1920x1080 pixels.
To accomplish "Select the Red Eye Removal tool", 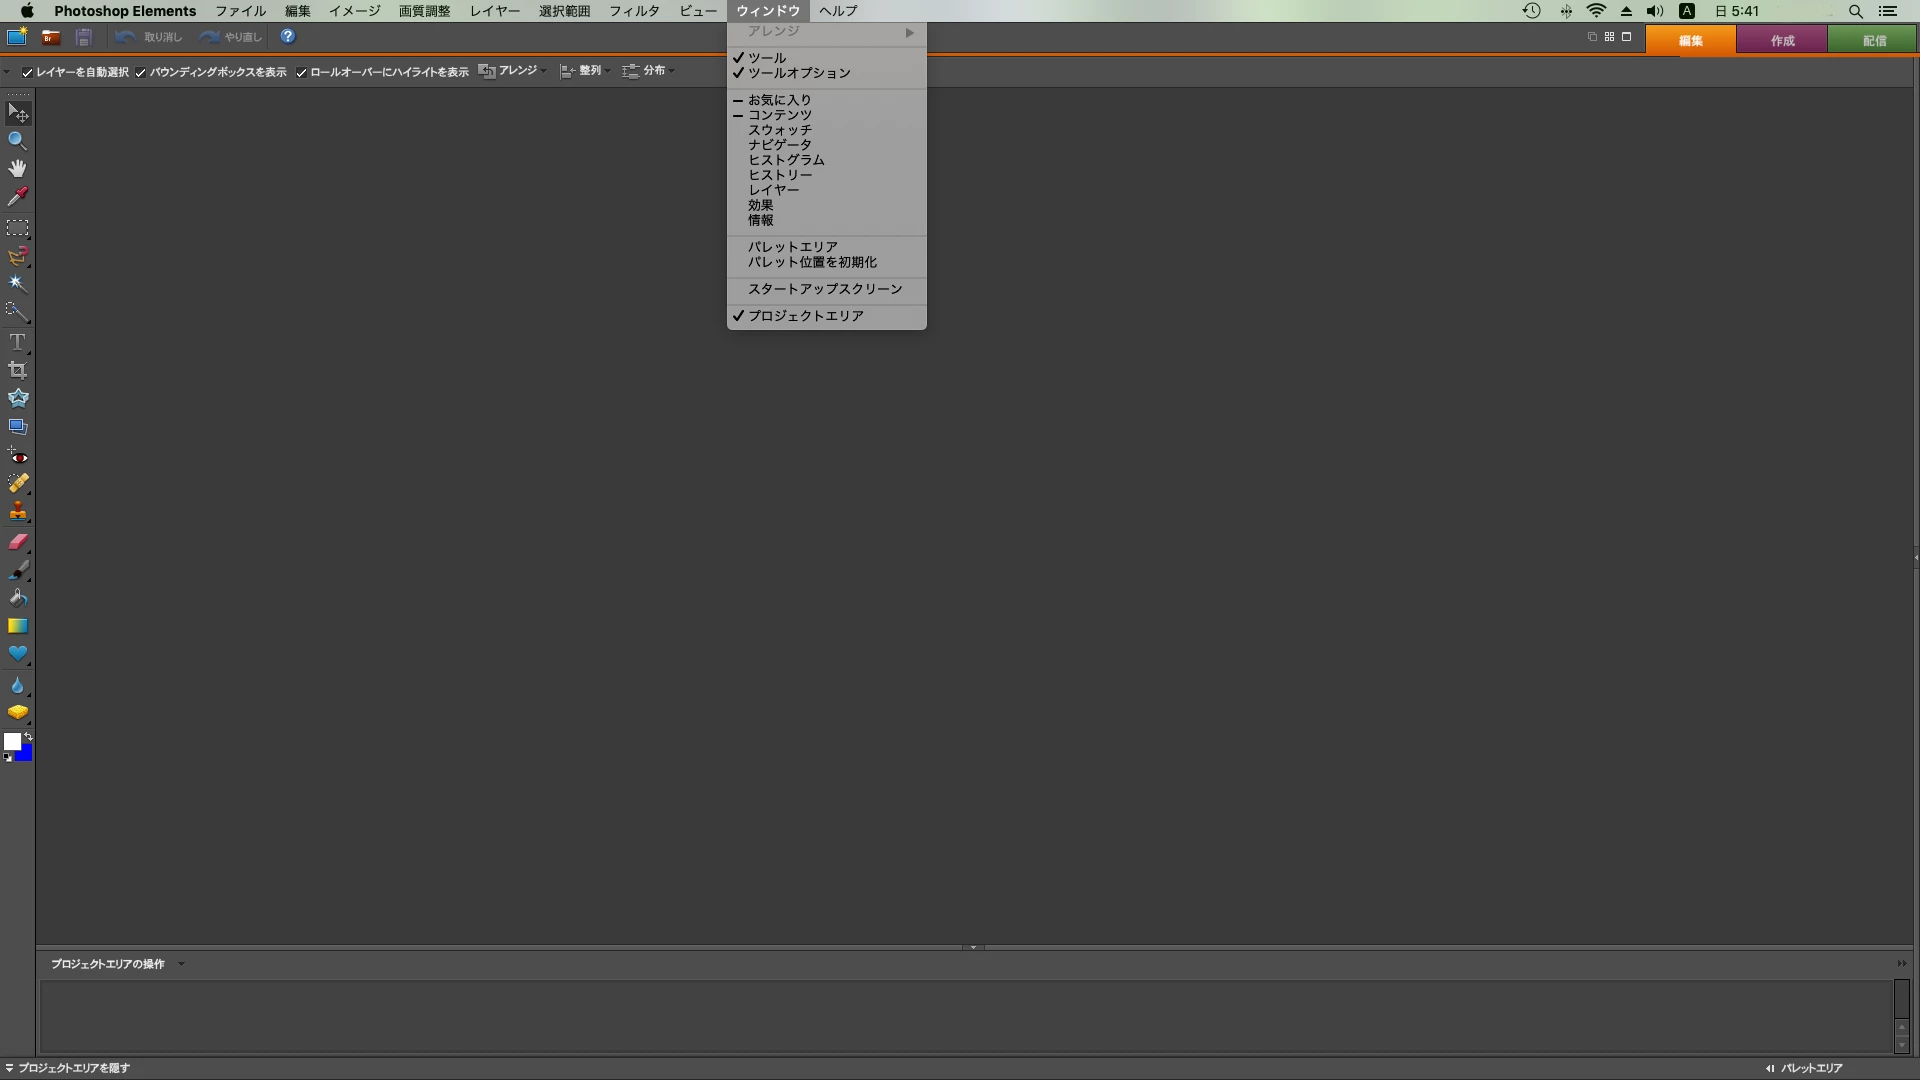I will 17,456.
